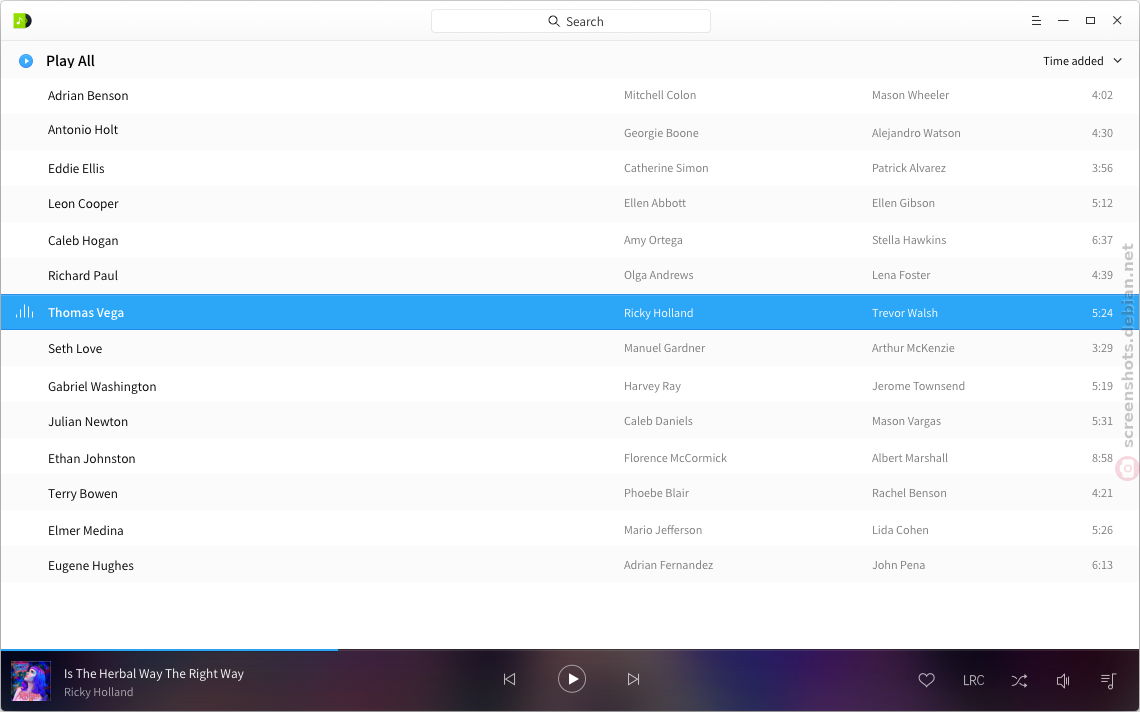Open the volume speaker control

[1063, 680]
